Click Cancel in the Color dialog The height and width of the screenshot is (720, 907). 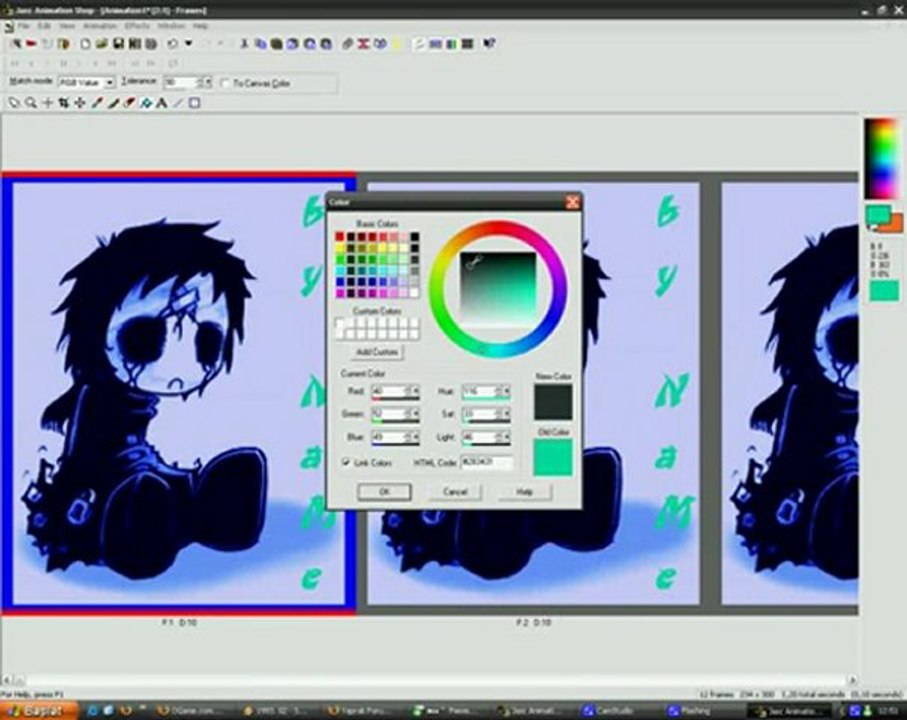455,492
